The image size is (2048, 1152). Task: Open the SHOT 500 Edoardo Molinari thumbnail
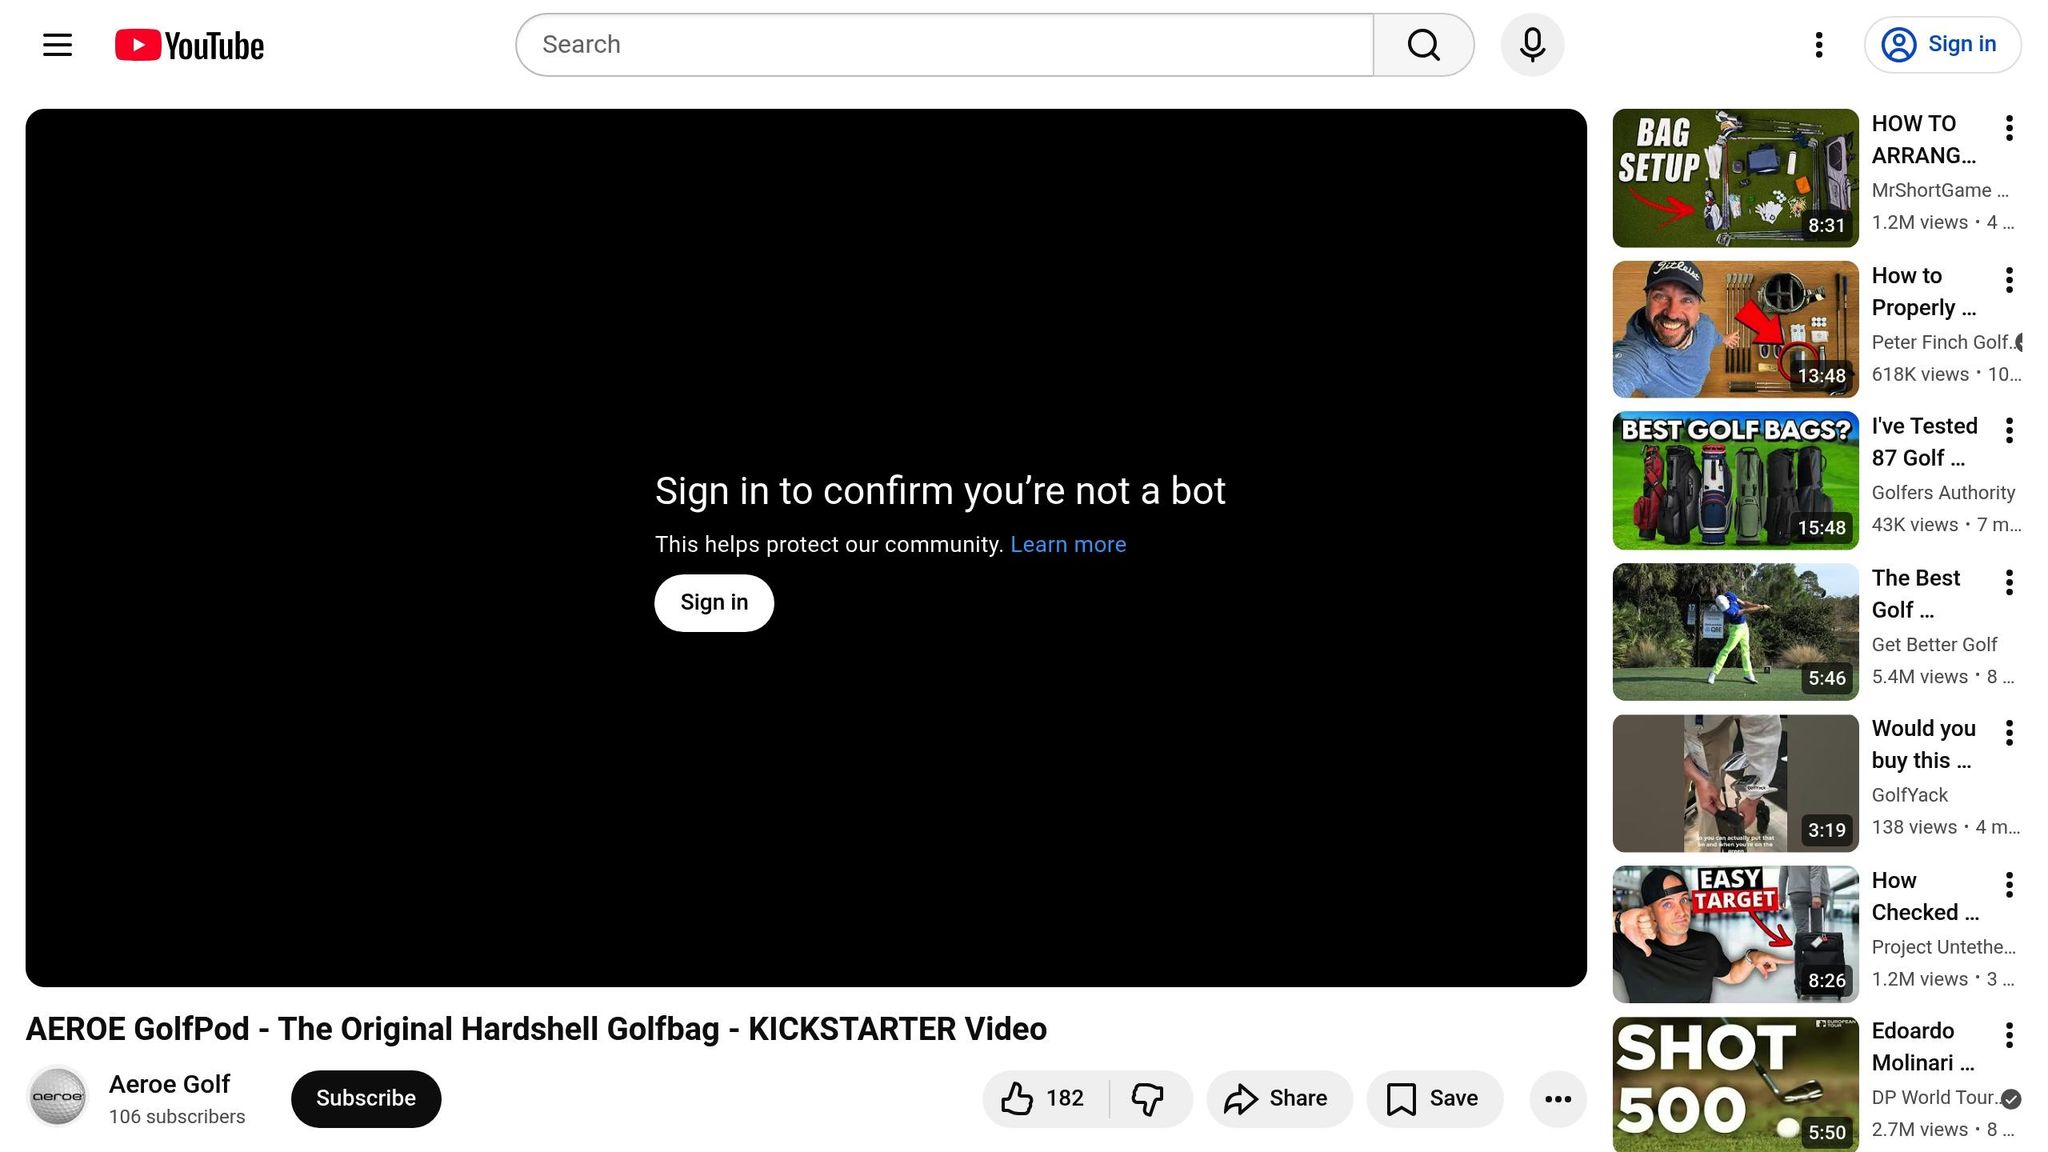coord(1735,1084)
